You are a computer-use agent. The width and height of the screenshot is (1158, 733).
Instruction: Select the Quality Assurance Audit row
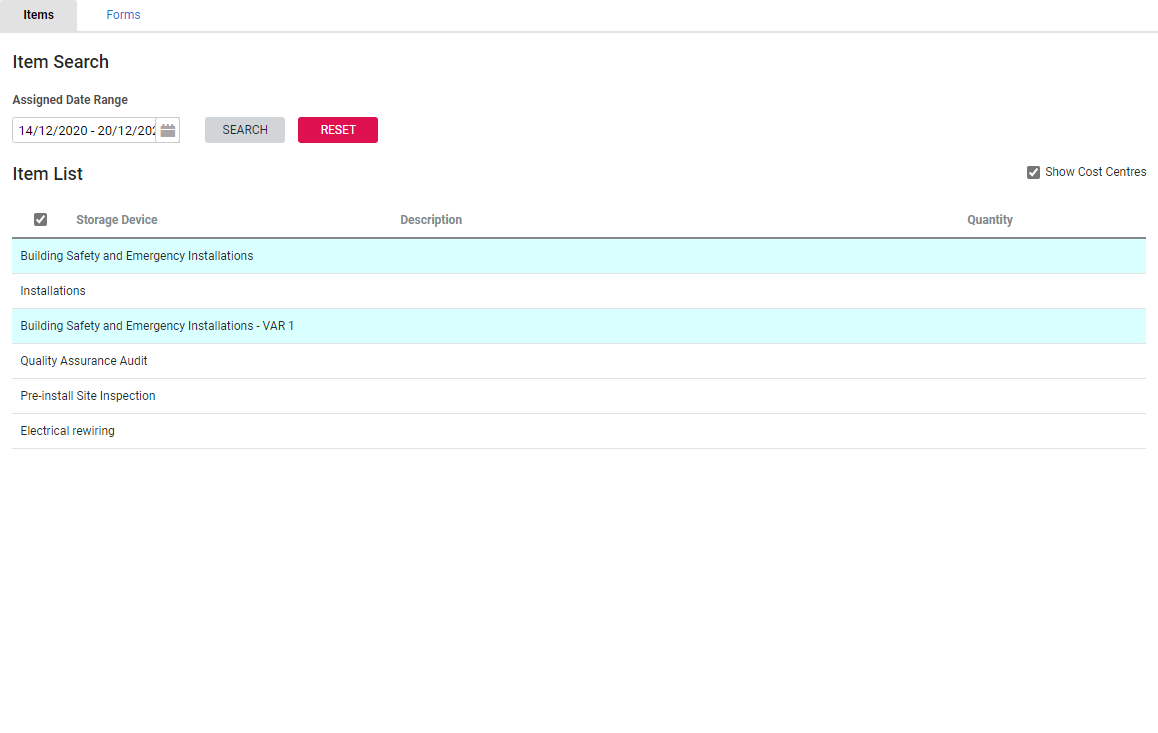click(x=84, y=361)
